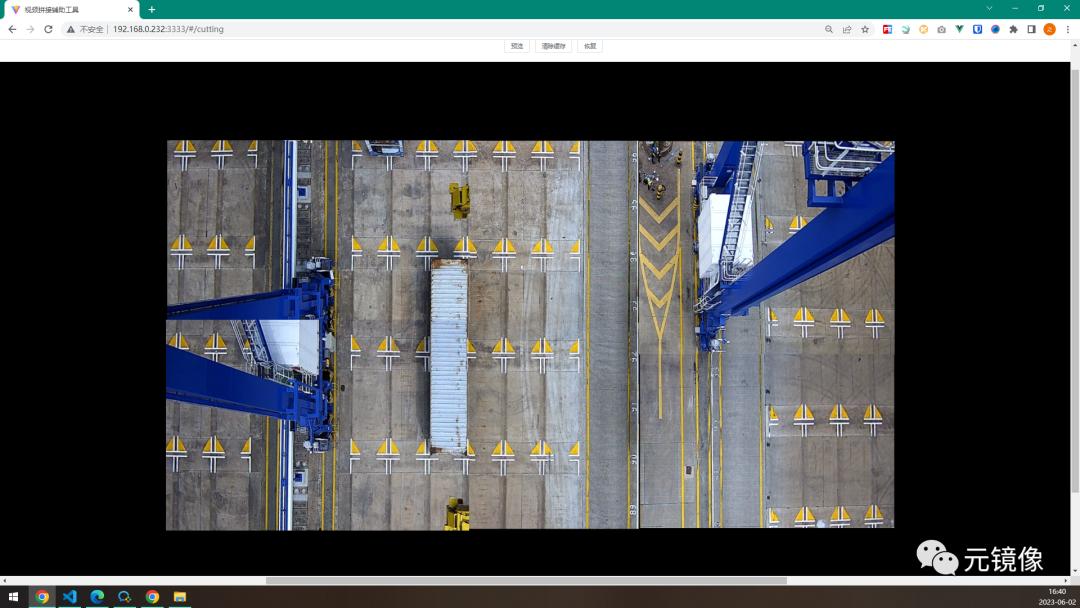The height and width of the screenshot is (608, 1080).
Task: Open a new tab with the plus button
Action: (152, 9)
